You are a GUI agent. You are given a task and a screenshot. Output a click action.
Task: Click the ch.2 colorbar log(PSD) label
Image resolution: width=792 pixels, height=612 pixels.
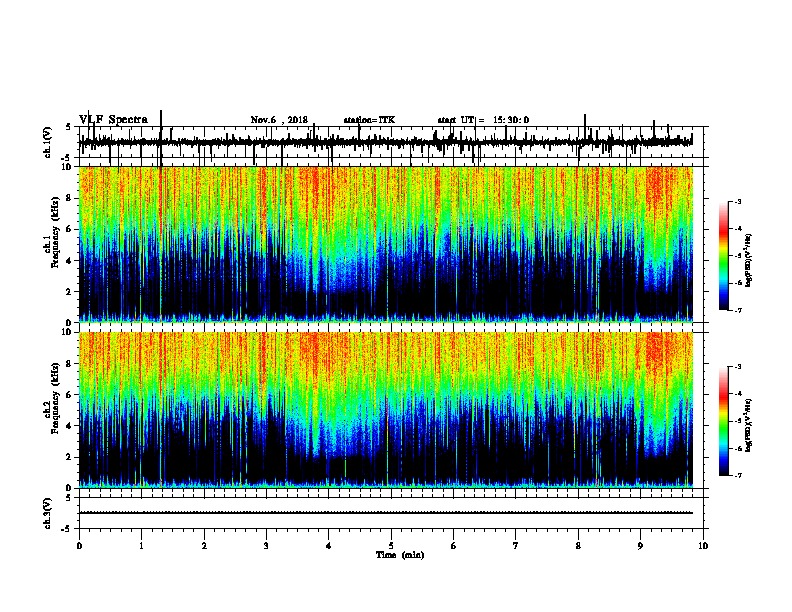click(748, 425)
